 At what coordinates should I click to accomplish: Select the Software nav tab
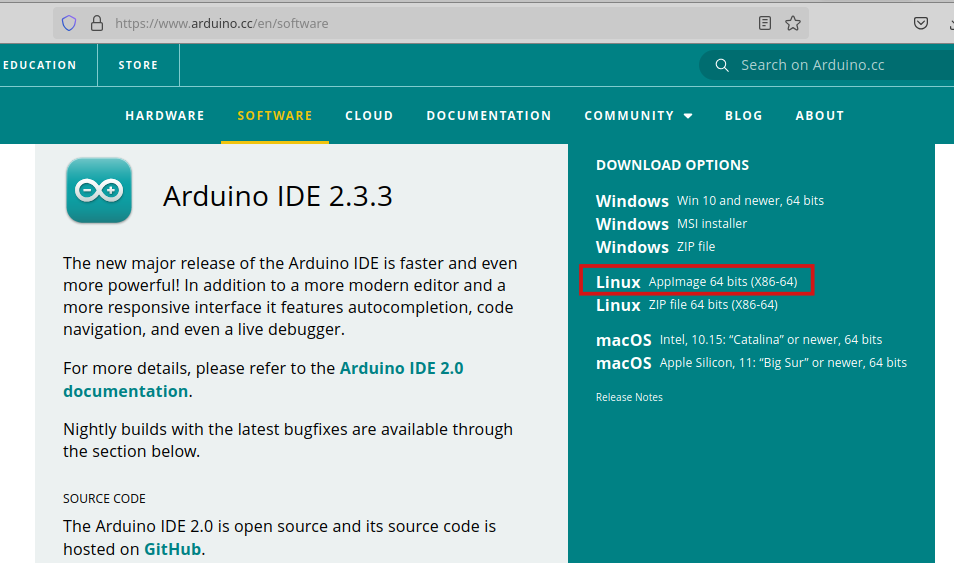tap(275, 116)
